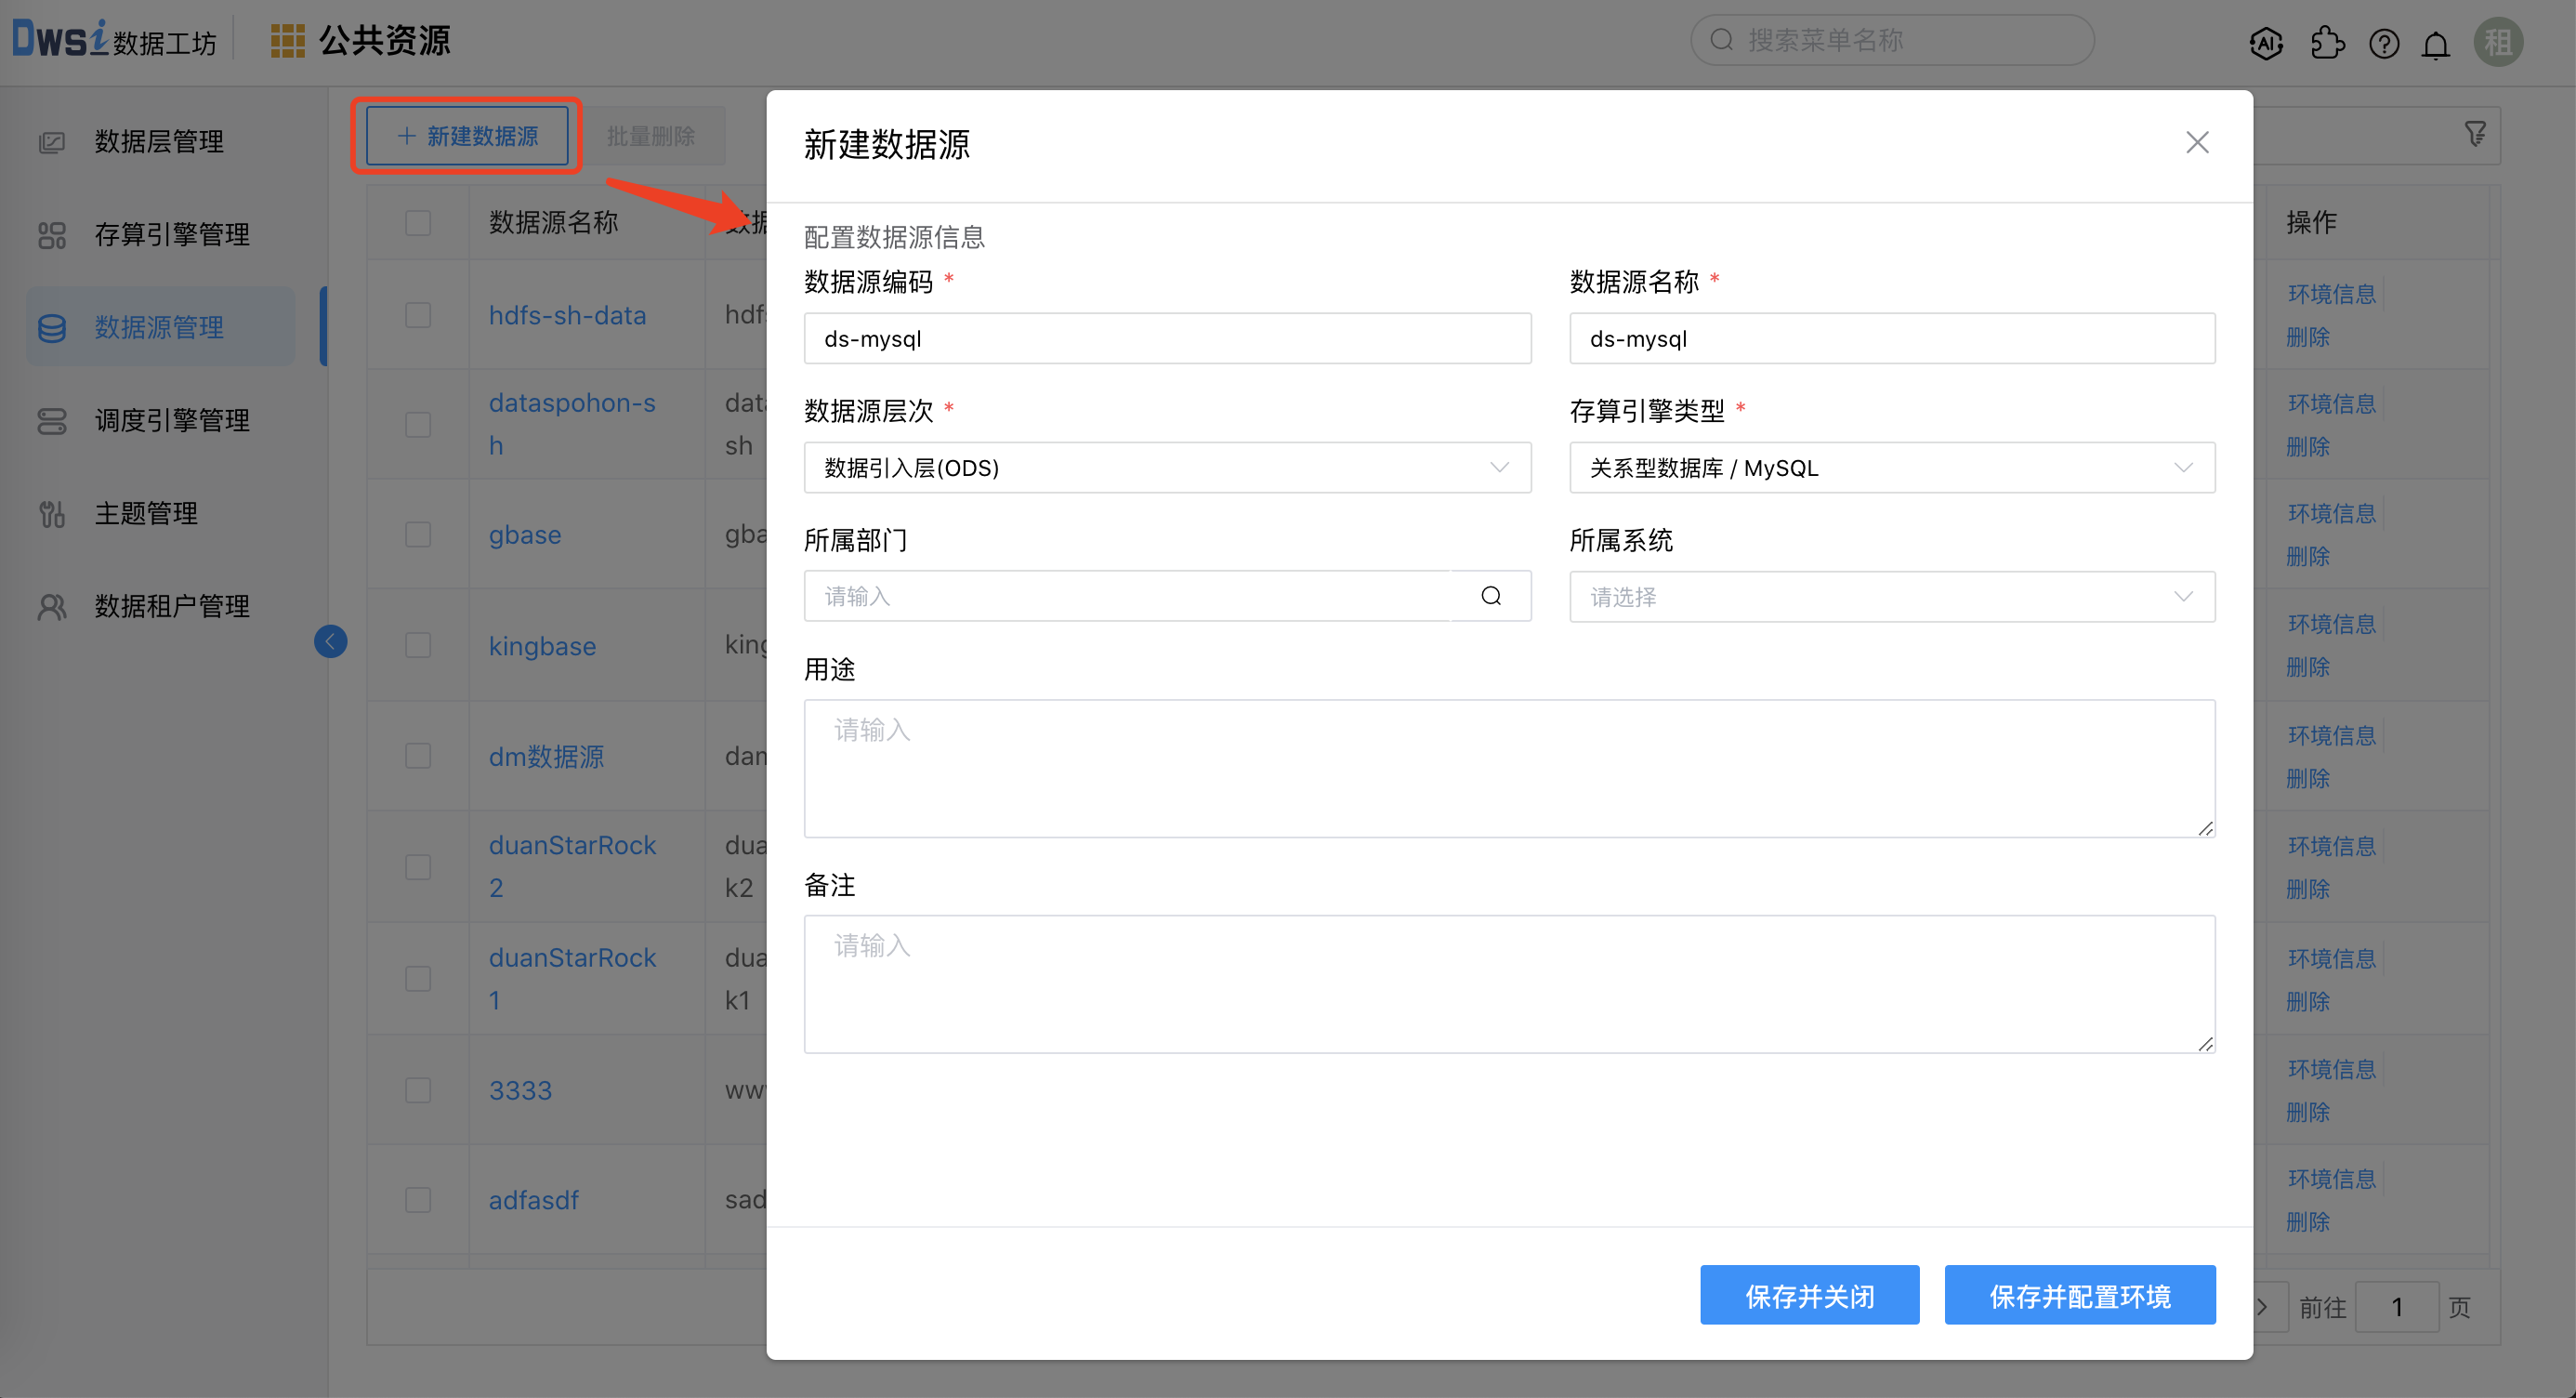Toggle the select-all checkbox in table header
Screen dimensions: 2576x1398
pyautogui.click(x=417, y=222)
